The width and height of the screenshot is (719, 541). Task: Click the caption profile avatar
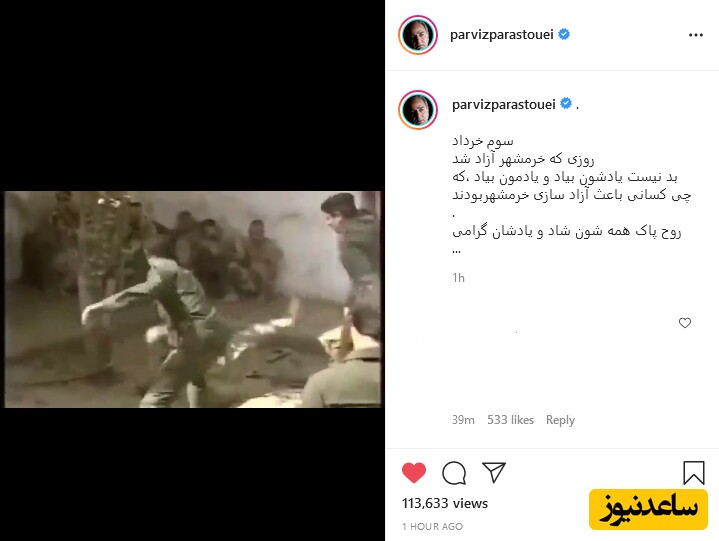click(x=418, y=110)
